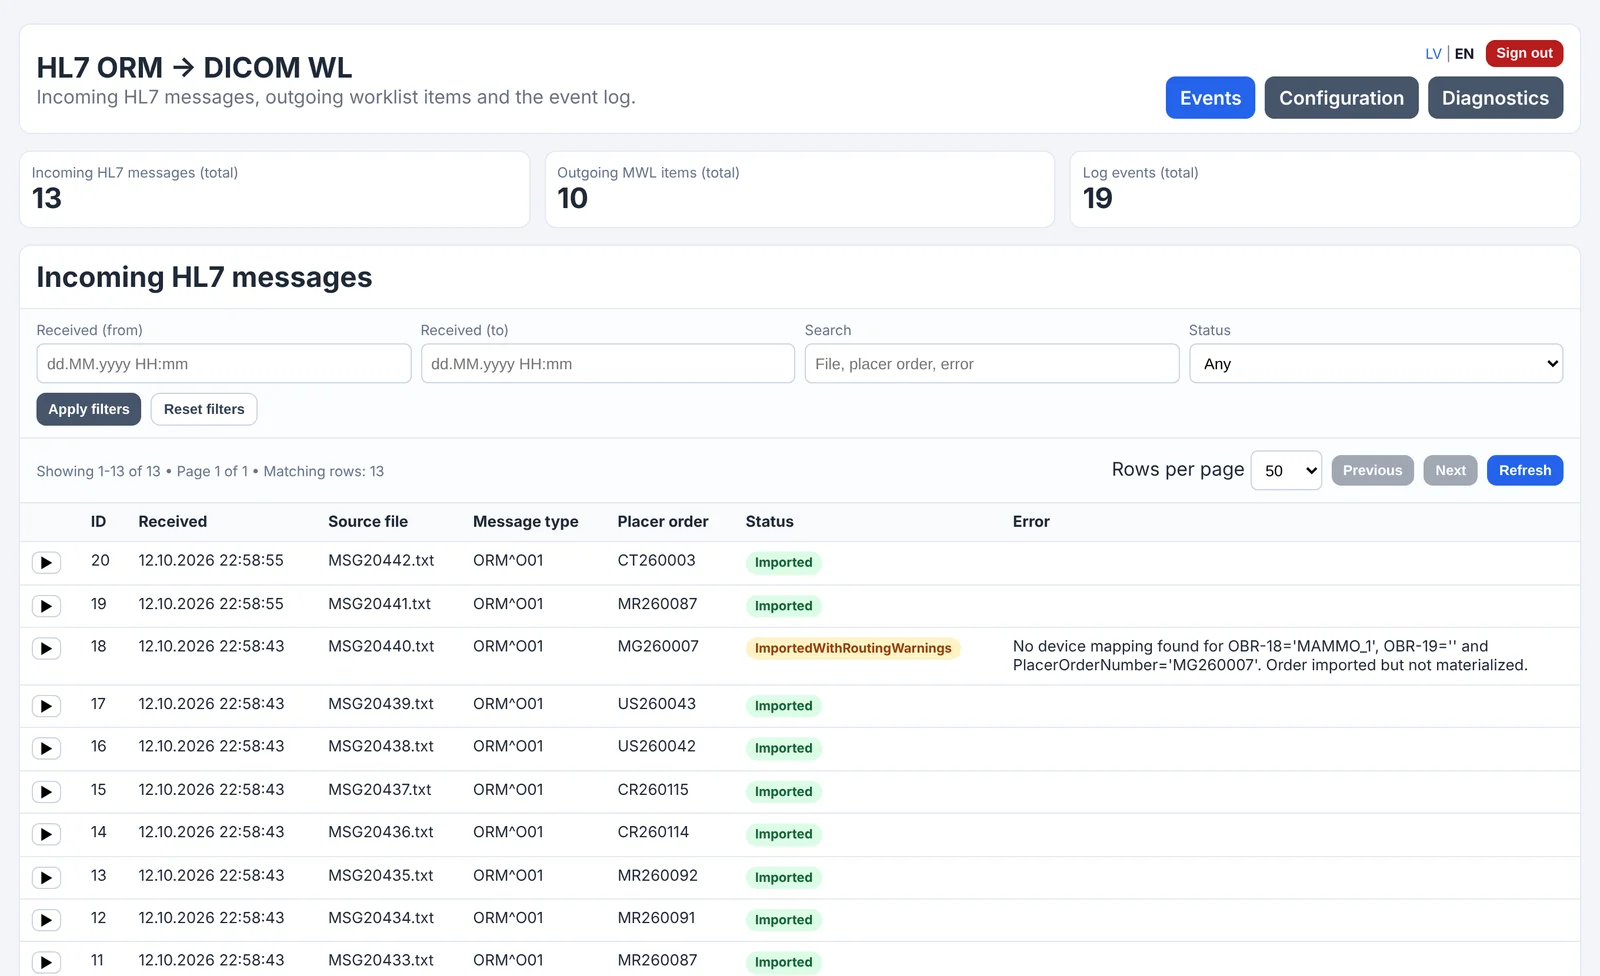1600x976 pixels.
Task: Refresh the incoming messages table
Action: [1524, 471]
